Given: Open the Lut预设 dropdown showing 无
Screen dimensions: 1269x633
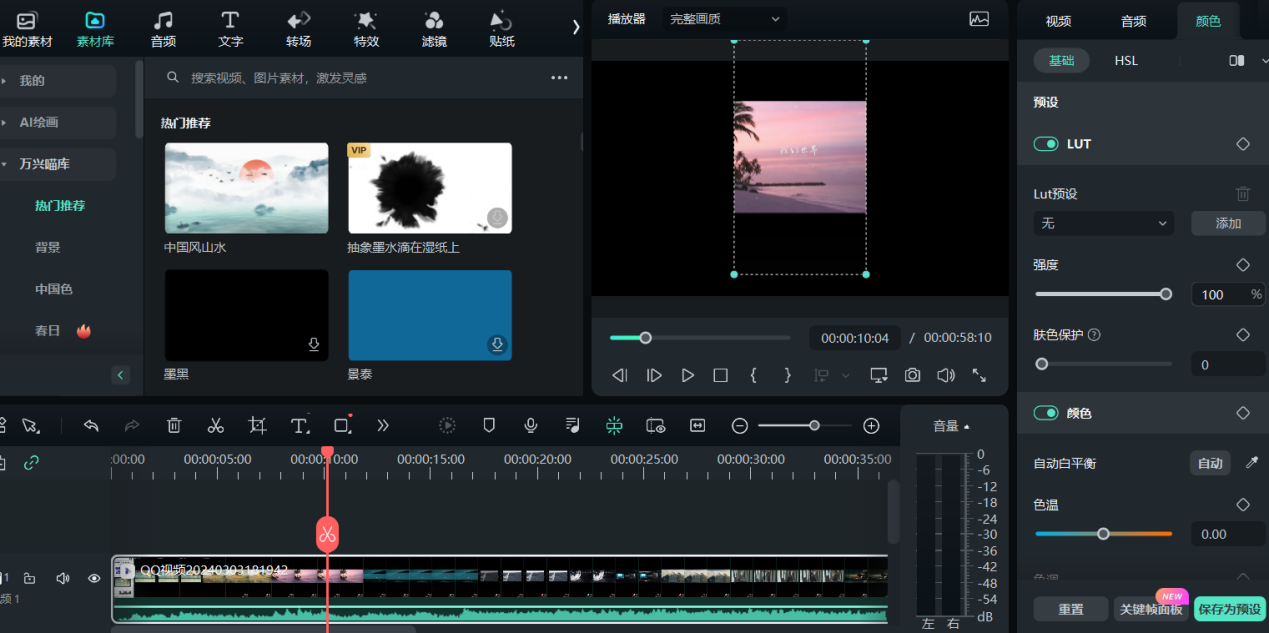Looking at the screenshot, I should (x=1104, y=224).
